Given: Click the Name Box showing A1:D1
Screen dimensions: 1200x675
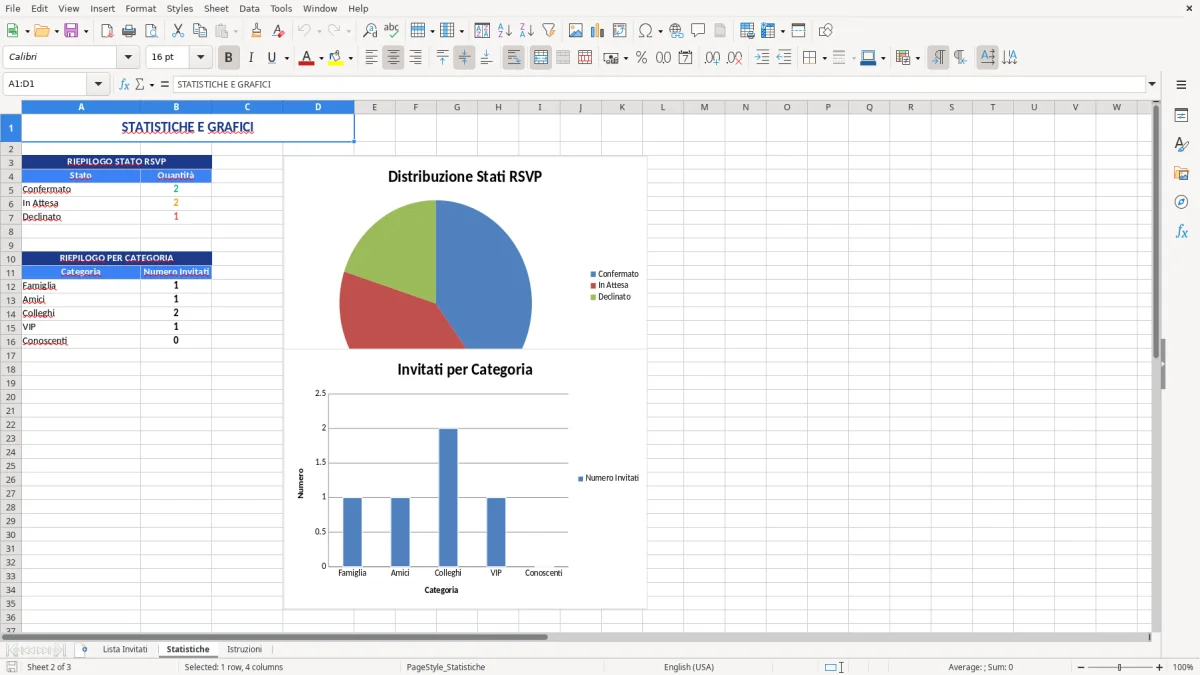Looking at the screenshot, I should pyautogui.click(x=45, y=84).
